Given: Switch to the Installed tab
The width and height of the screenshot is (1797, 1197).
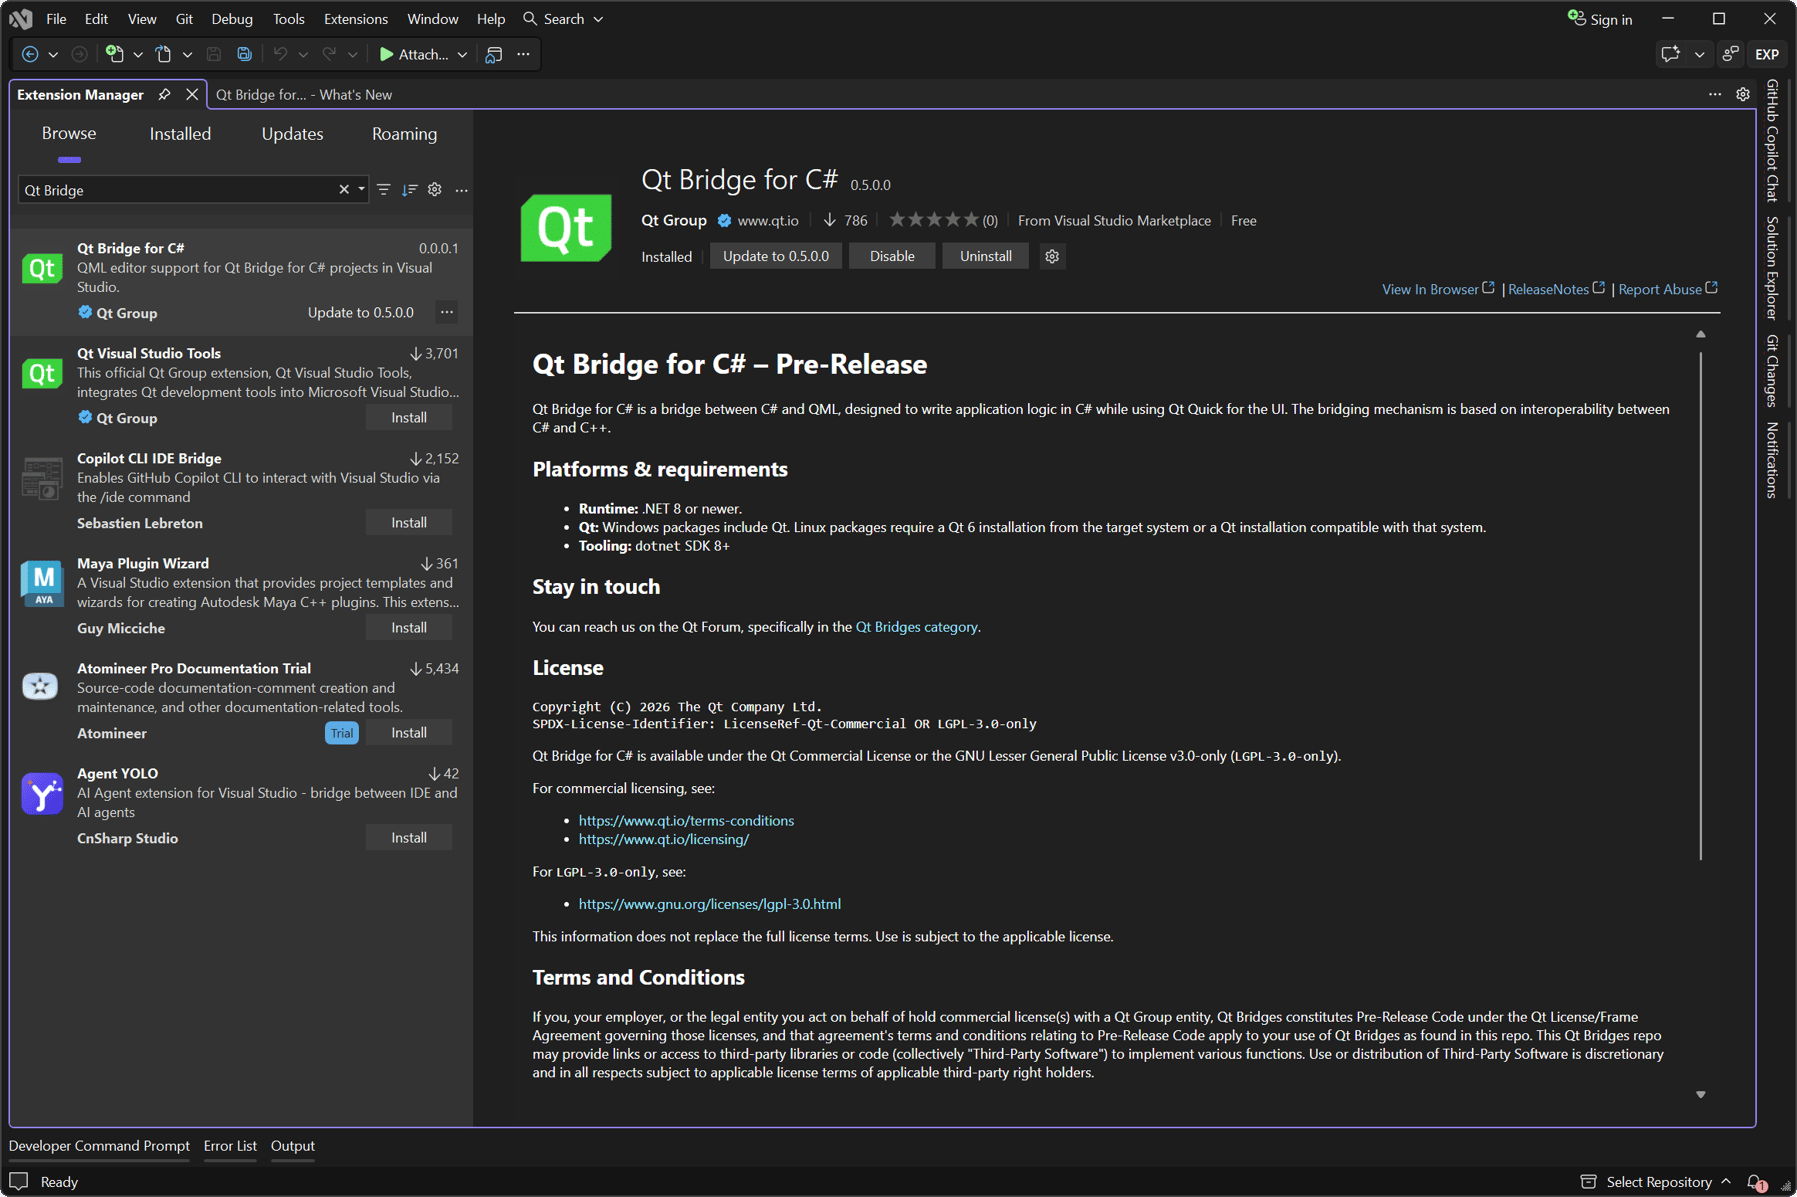Looking at the screenshot, I should point(180,134).
